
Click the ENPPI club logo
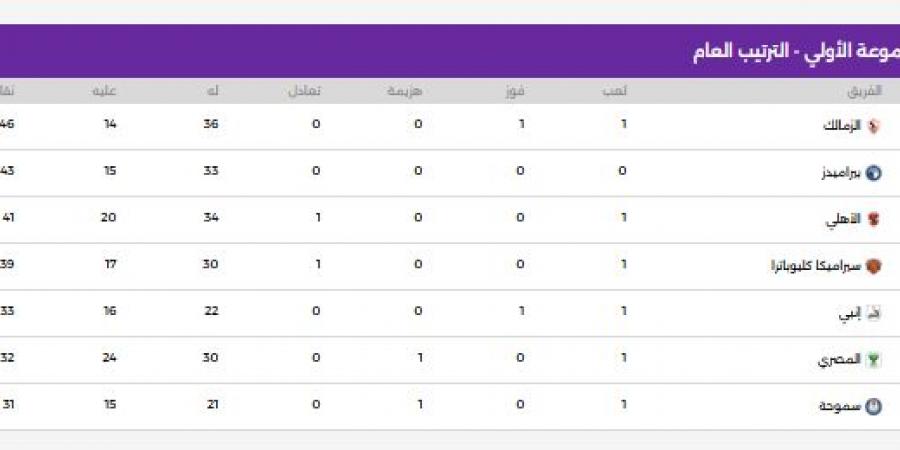(873, 313)
